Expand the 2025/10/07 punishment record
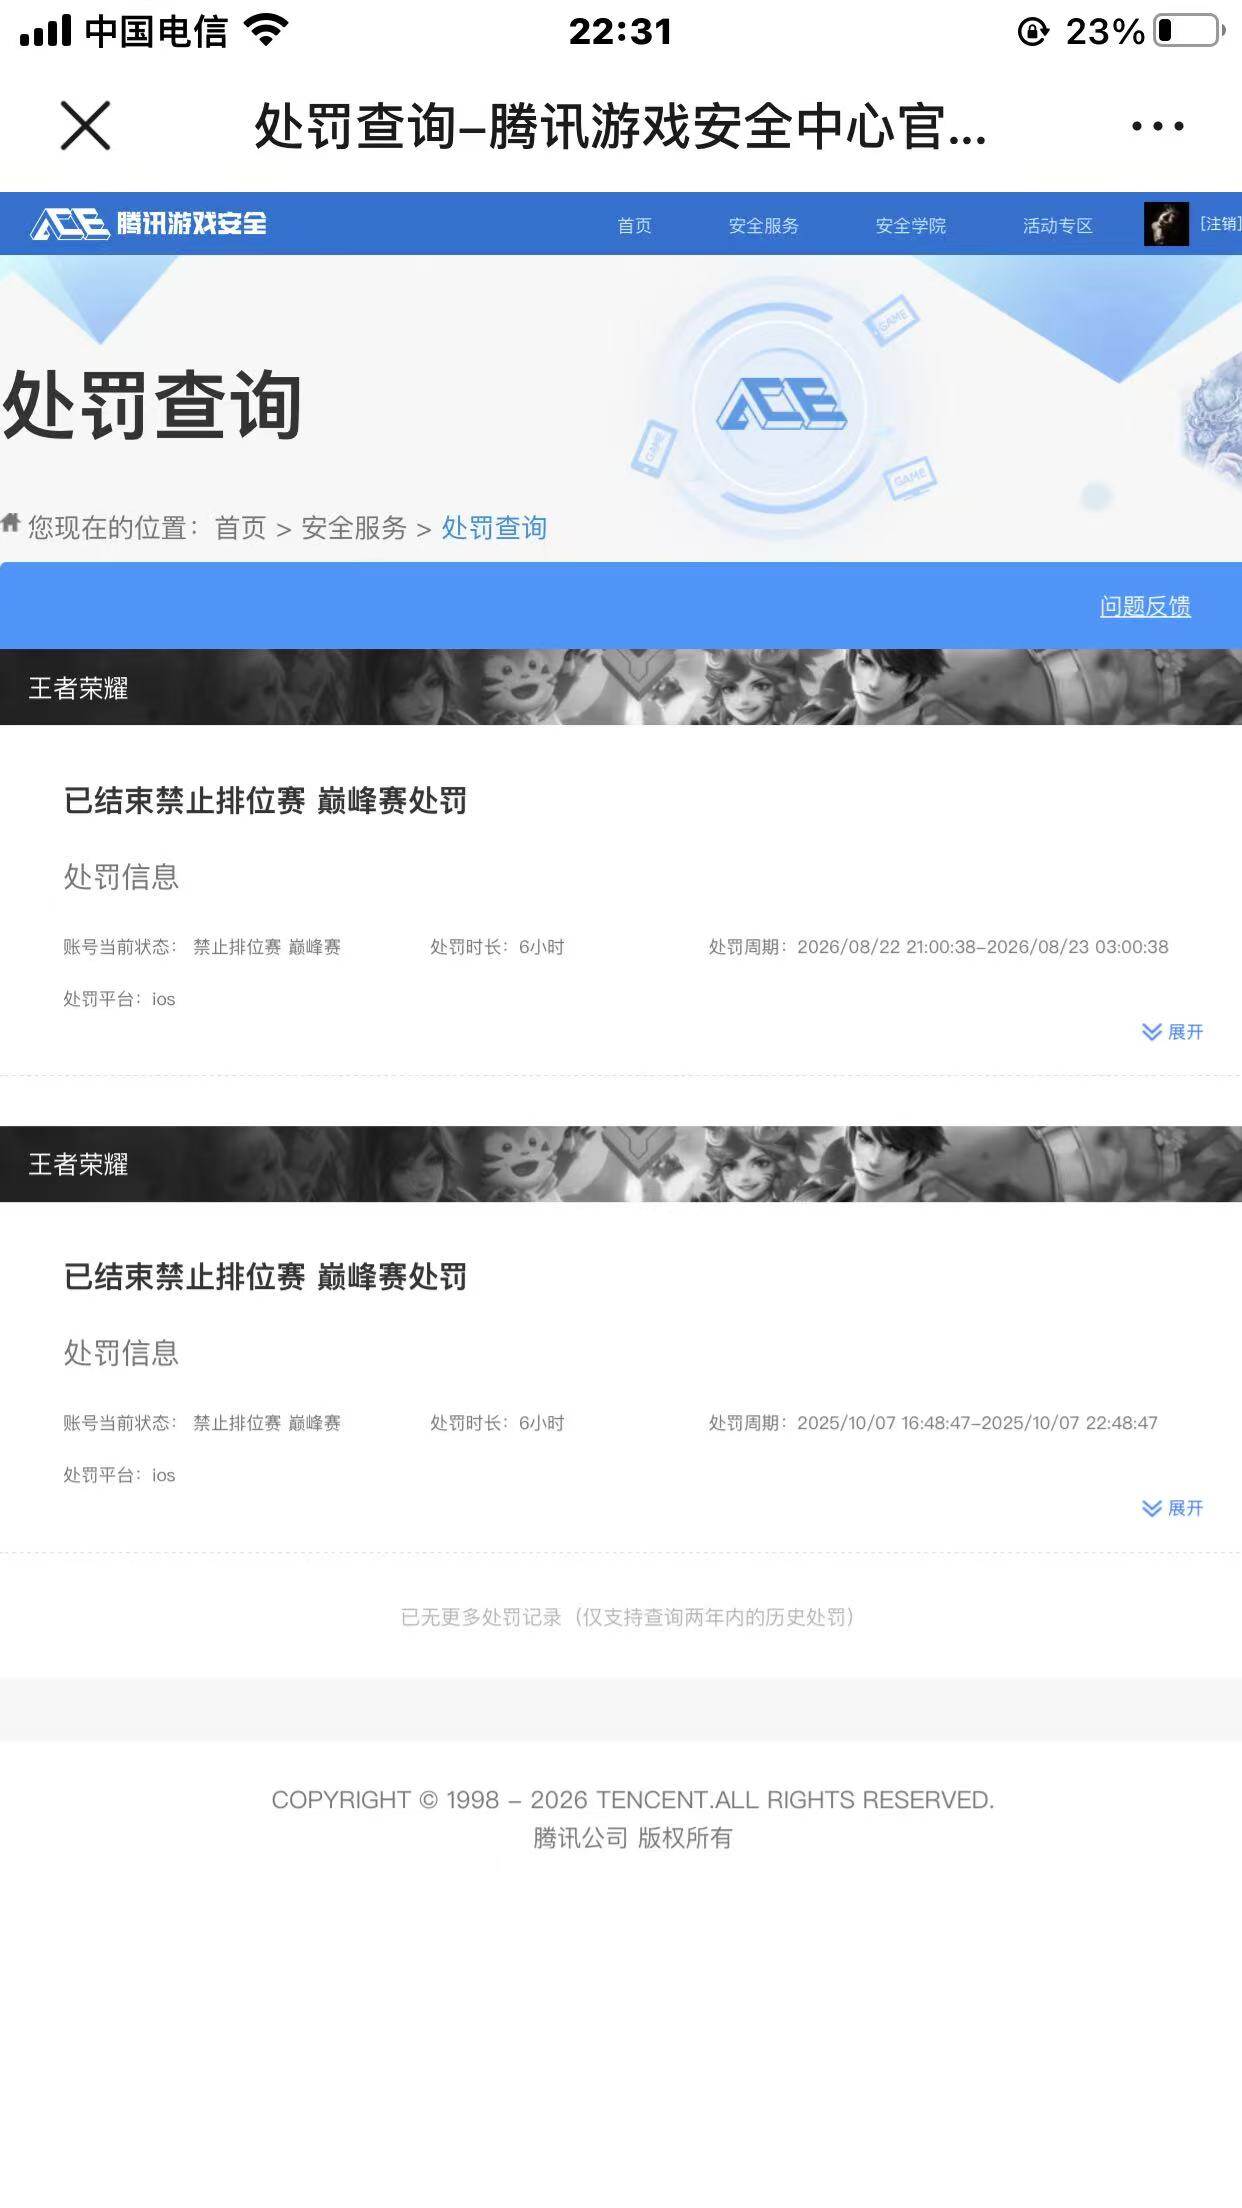Screen dimensions: 1242x2208 [1172, 1508]
